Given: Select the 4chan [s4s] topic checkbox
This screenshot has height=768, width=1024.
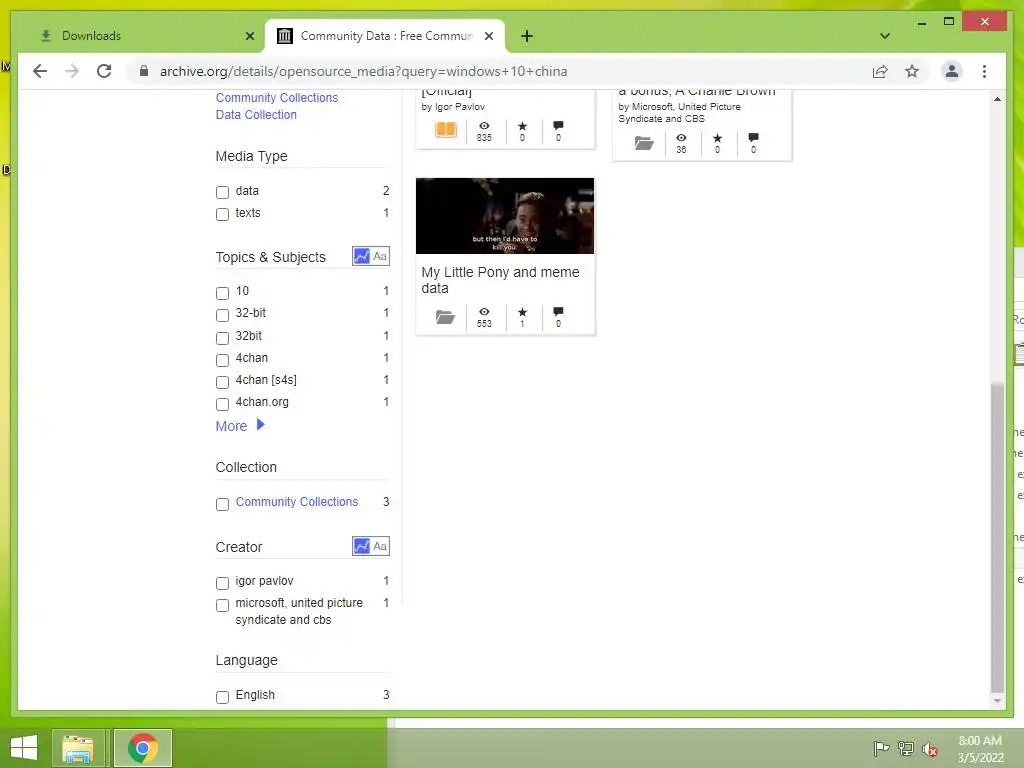Looking at the screenshot, I should (222, 381).
